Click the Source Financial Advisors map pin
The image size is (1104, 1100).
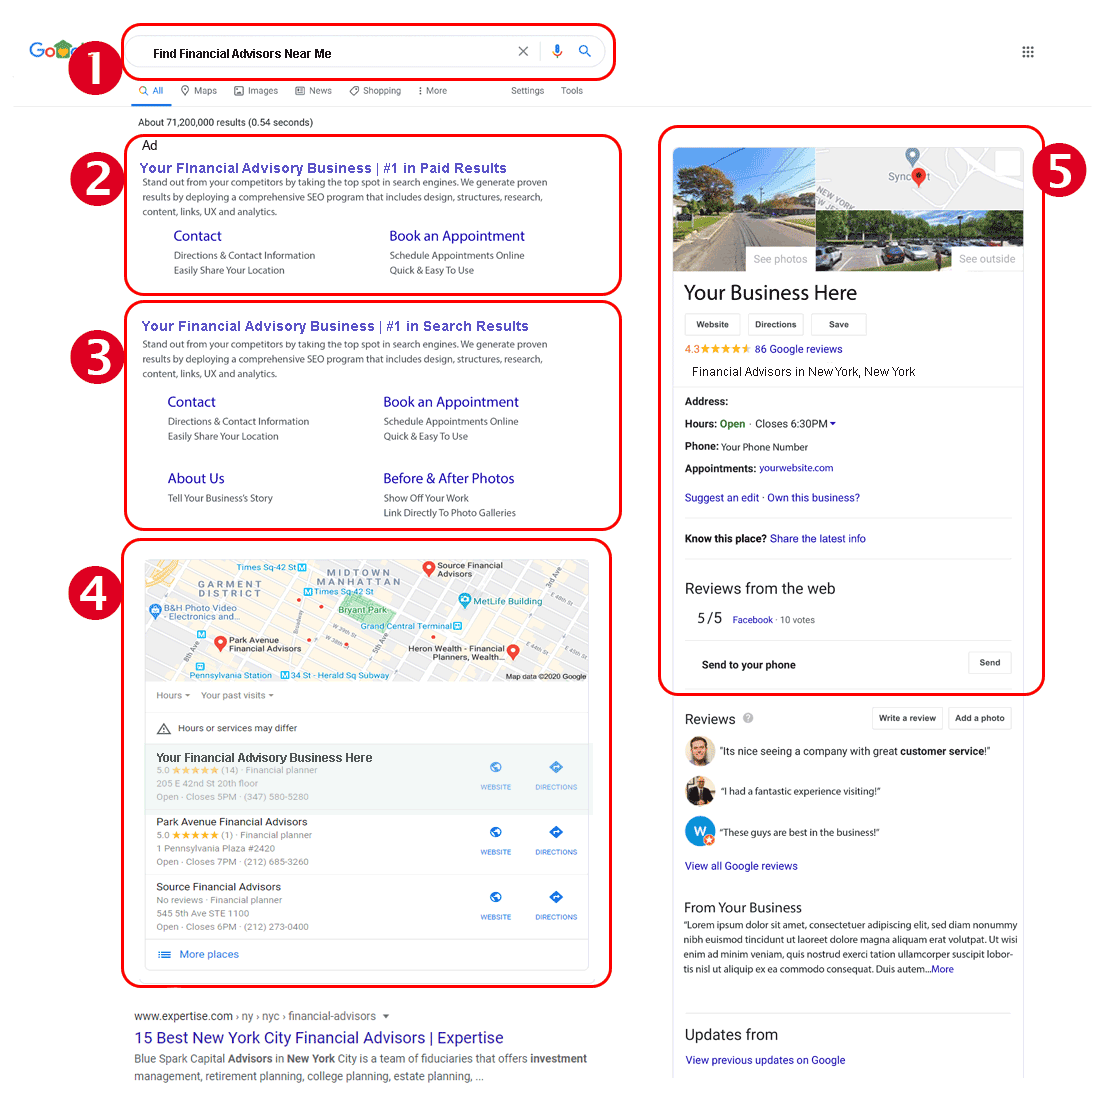coord(428,569)
